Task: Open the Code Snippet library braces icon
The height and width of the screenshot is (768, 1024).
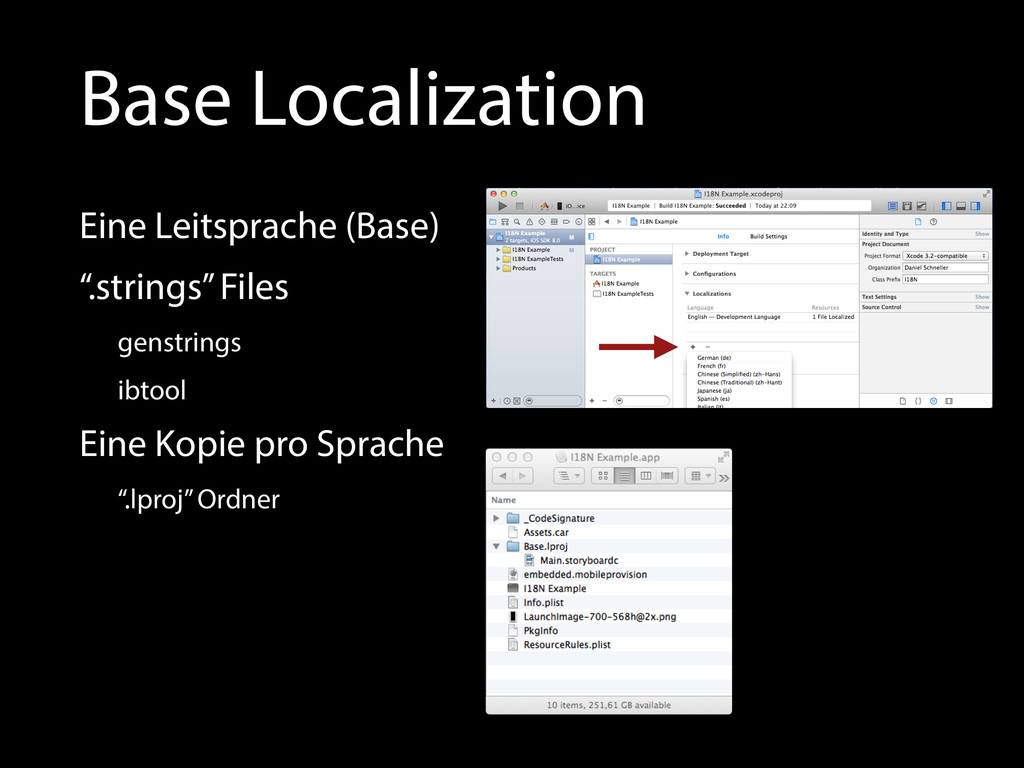Action: (x=918, y=401)
